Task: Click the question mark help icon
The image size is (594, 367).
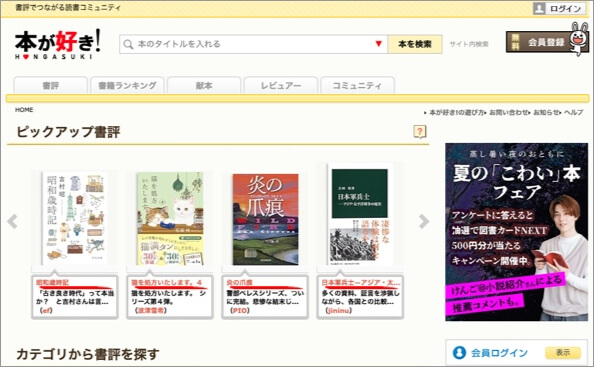Action: (x=419, y=132)
